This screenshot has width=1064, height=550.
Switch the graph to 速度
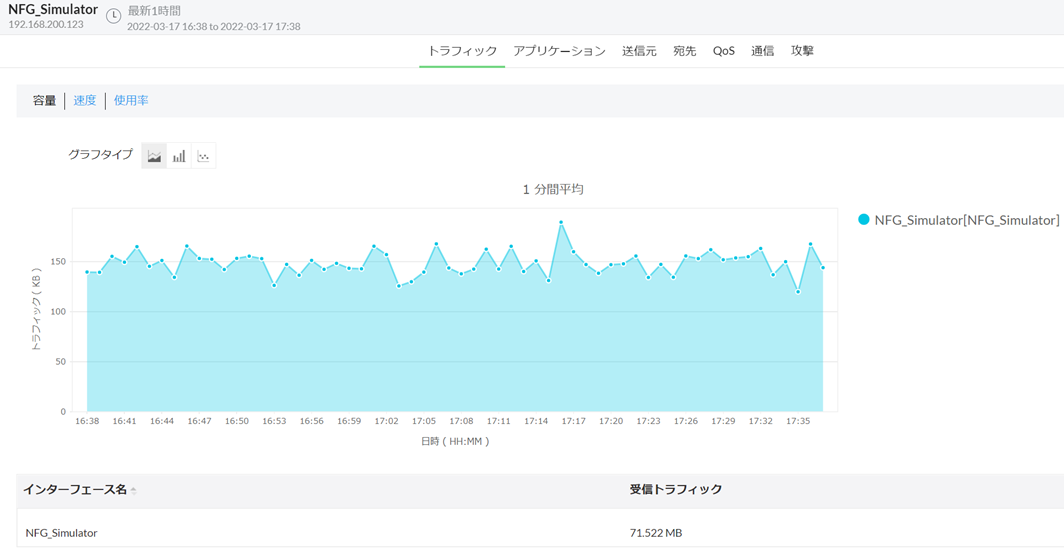85,101
